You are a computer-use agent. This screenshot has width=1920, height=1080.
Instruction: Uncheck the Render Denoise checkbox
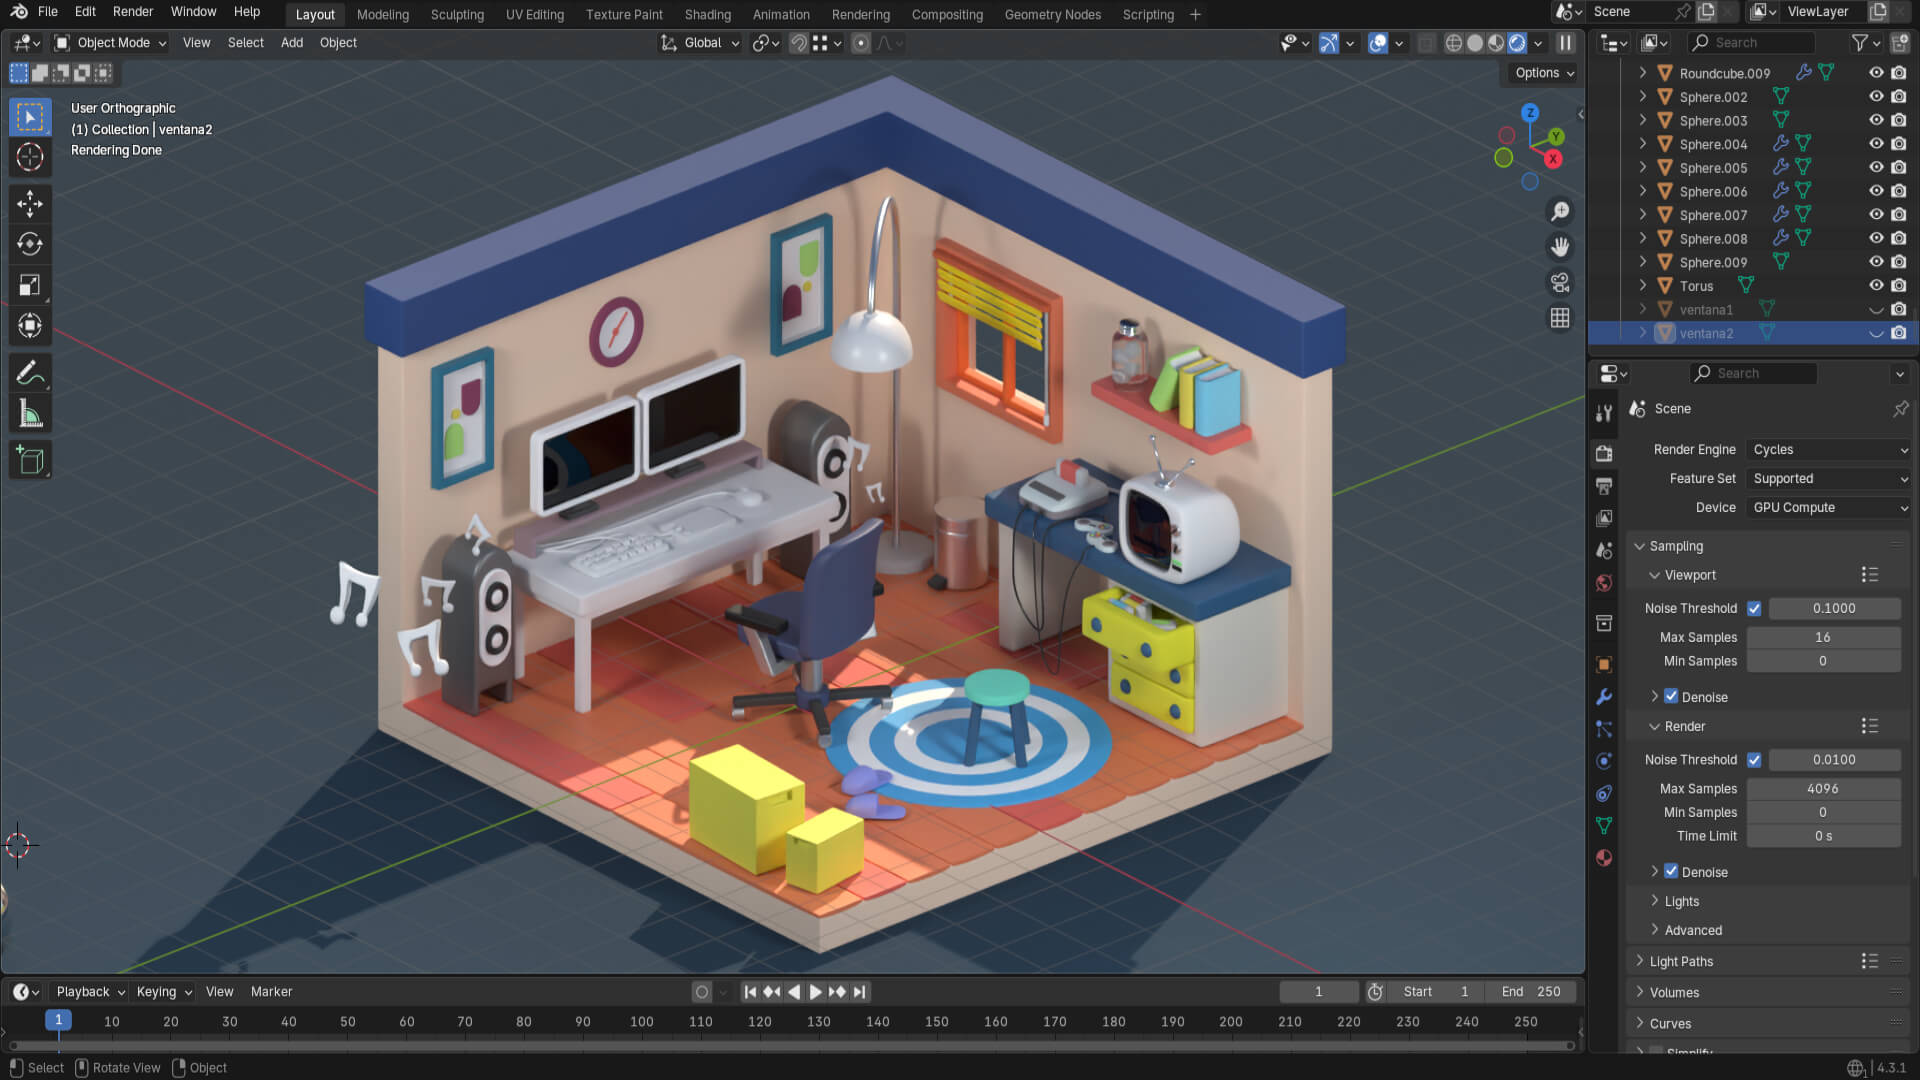click(x=1671, y=871)
